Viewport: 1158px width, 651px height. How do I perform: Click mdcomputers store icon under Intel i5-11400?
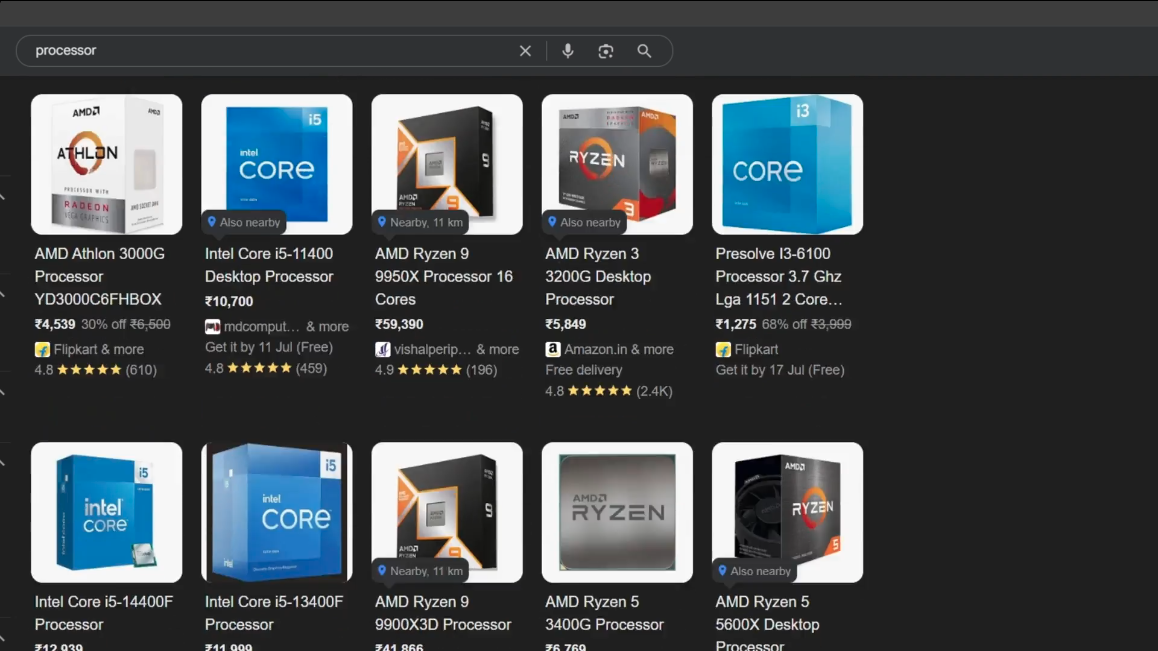(x=213, y=327)
